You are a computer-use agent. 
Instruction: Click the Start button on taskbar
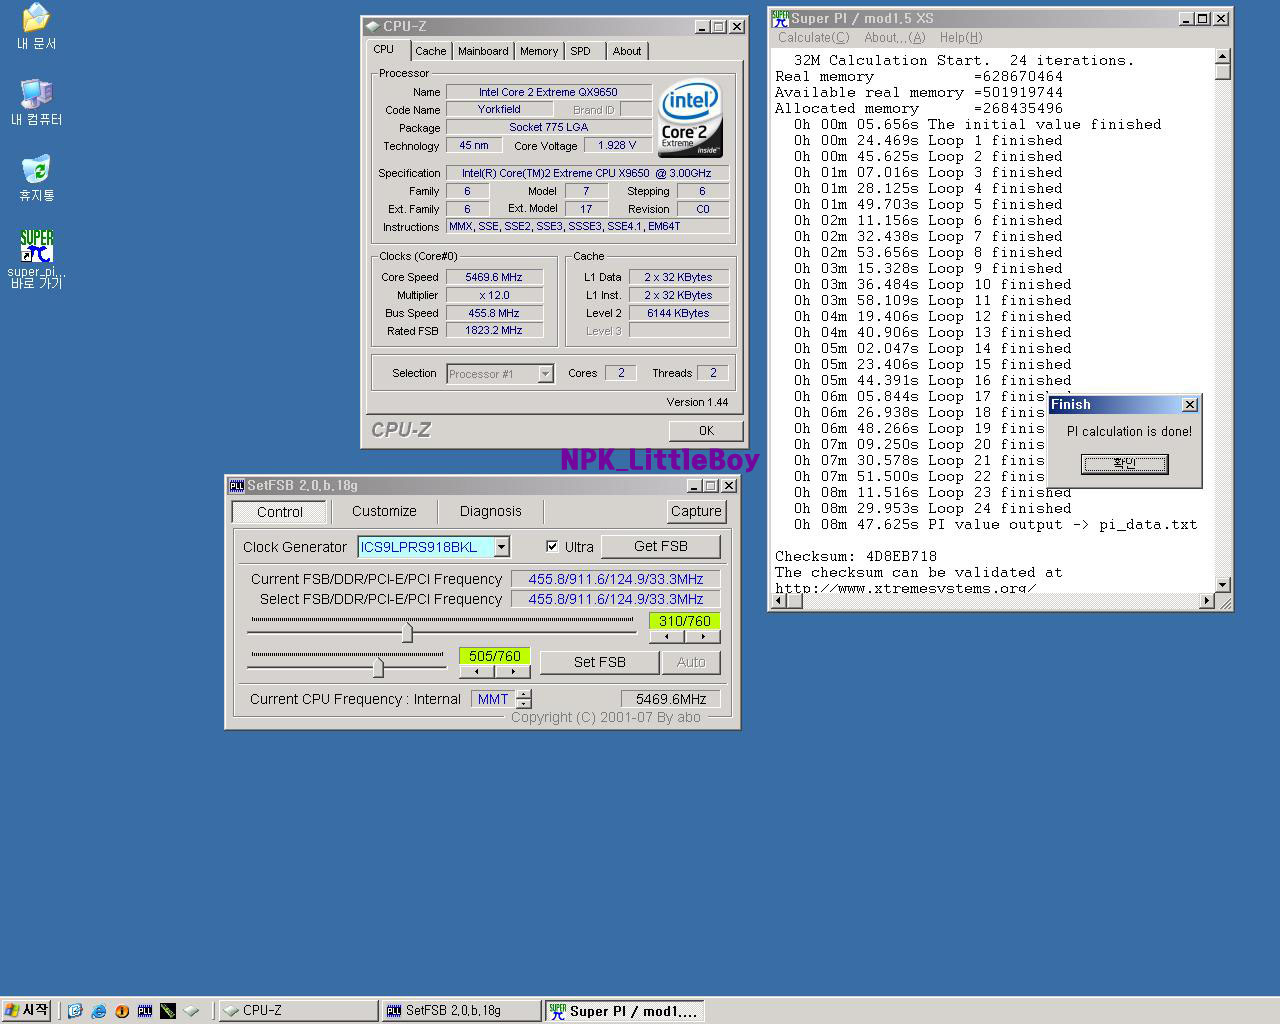point(27,1011)
